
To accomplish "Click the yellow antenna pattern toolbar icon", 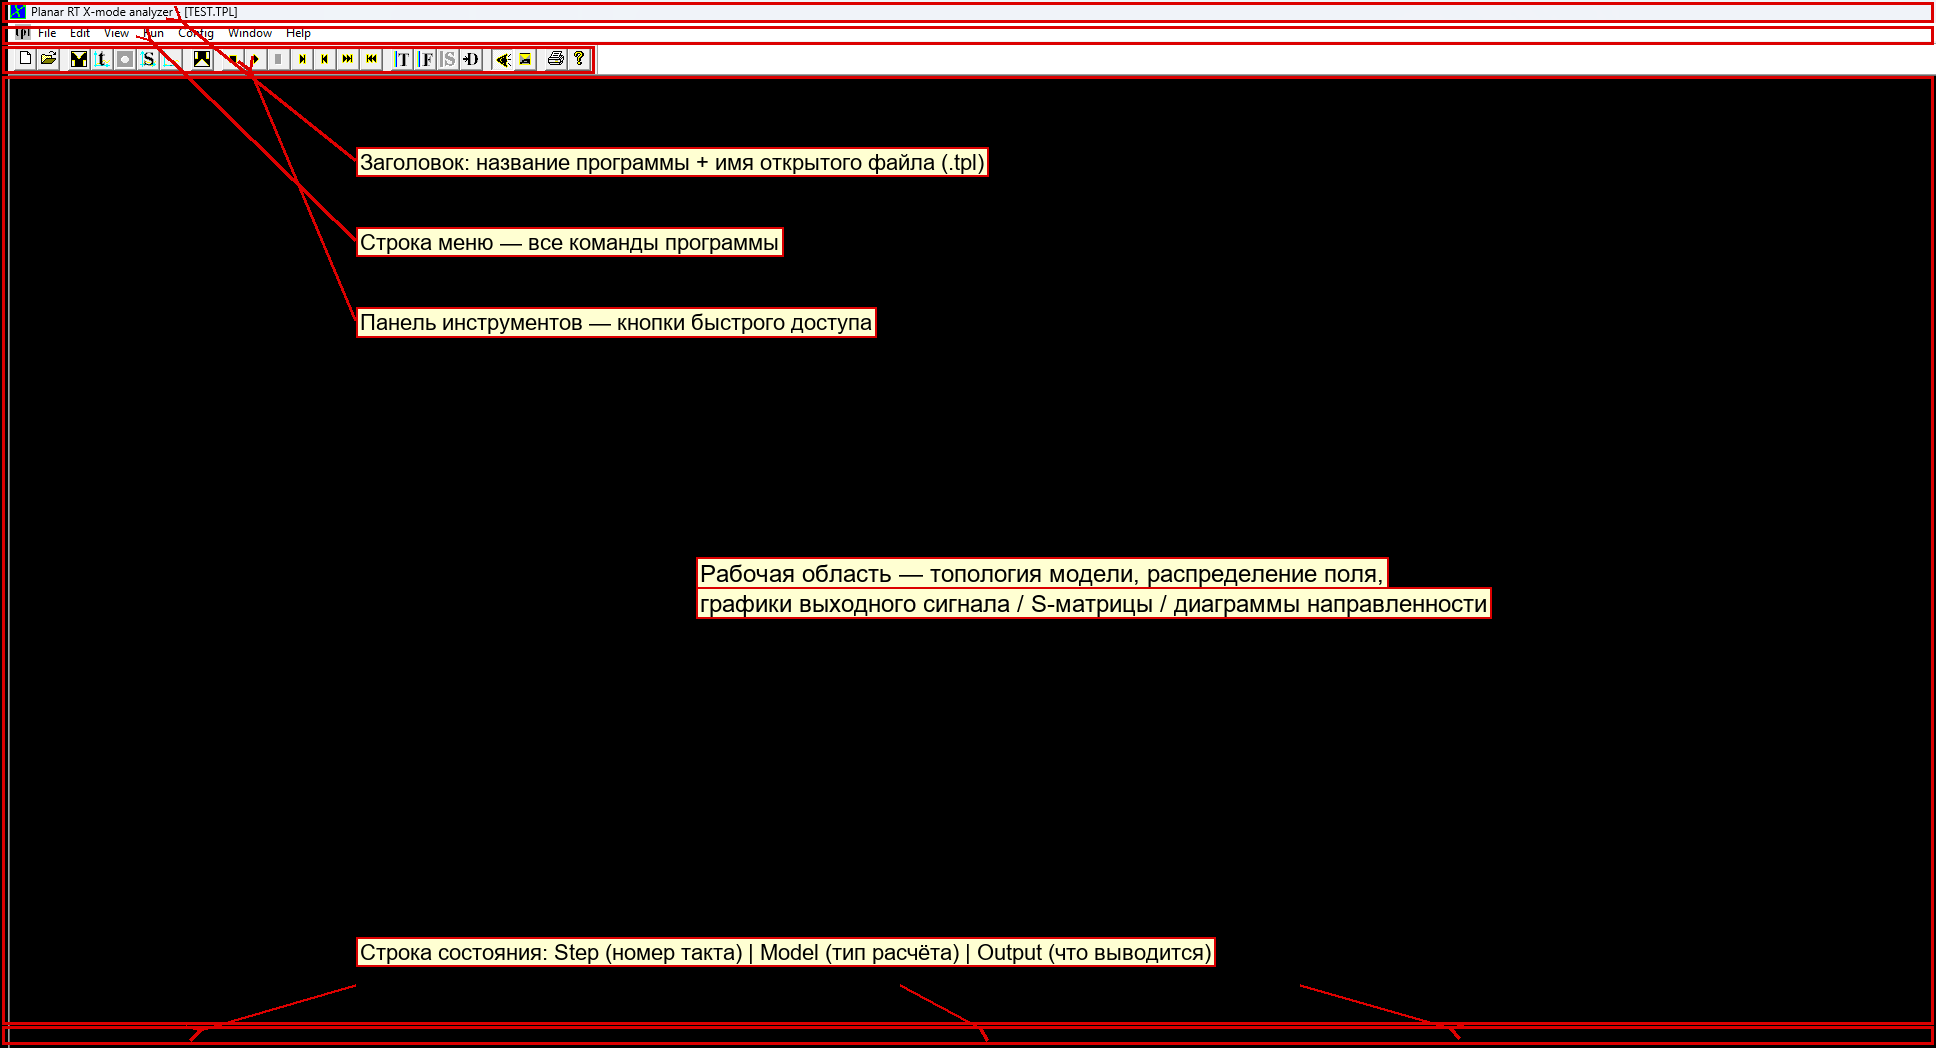I will pos(503,59).
